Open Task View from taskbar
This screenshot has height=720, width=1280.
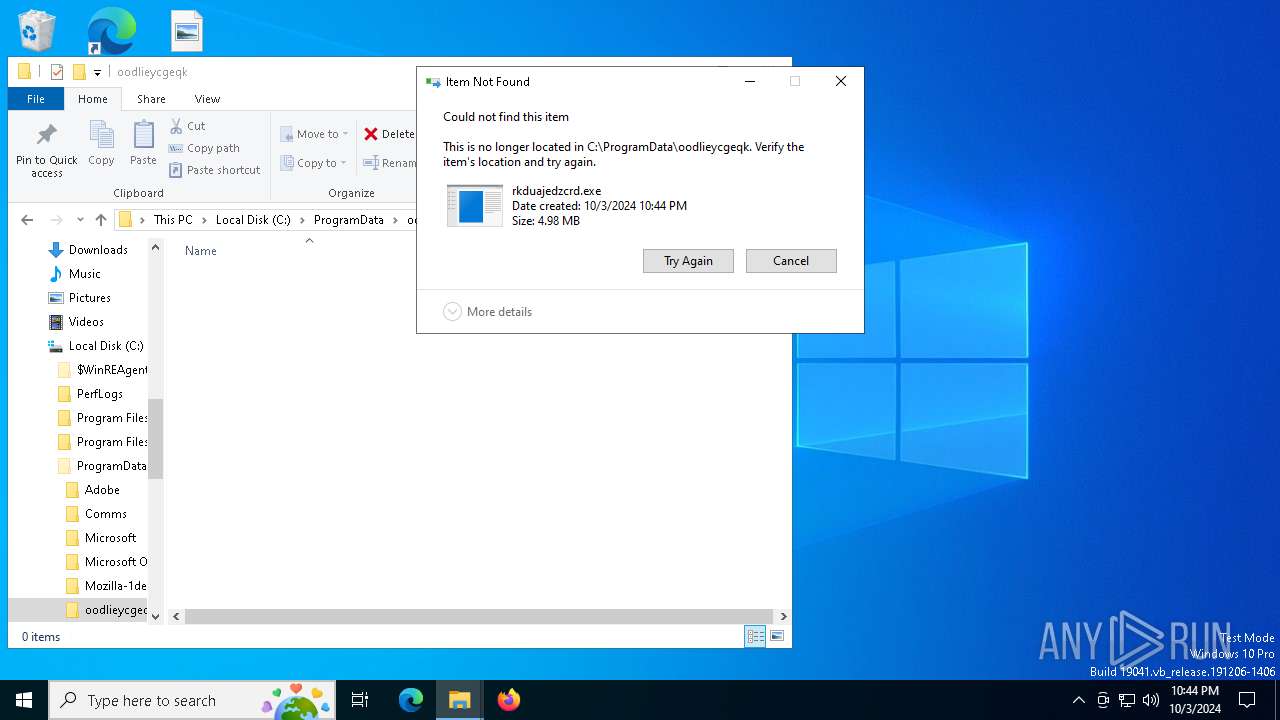click(361, 700)
